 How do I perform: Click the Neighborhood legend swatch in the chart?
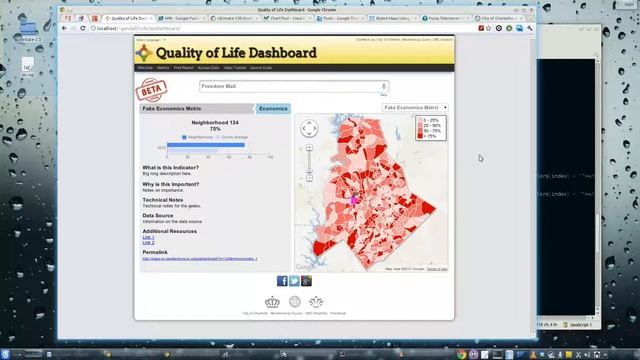184,137
